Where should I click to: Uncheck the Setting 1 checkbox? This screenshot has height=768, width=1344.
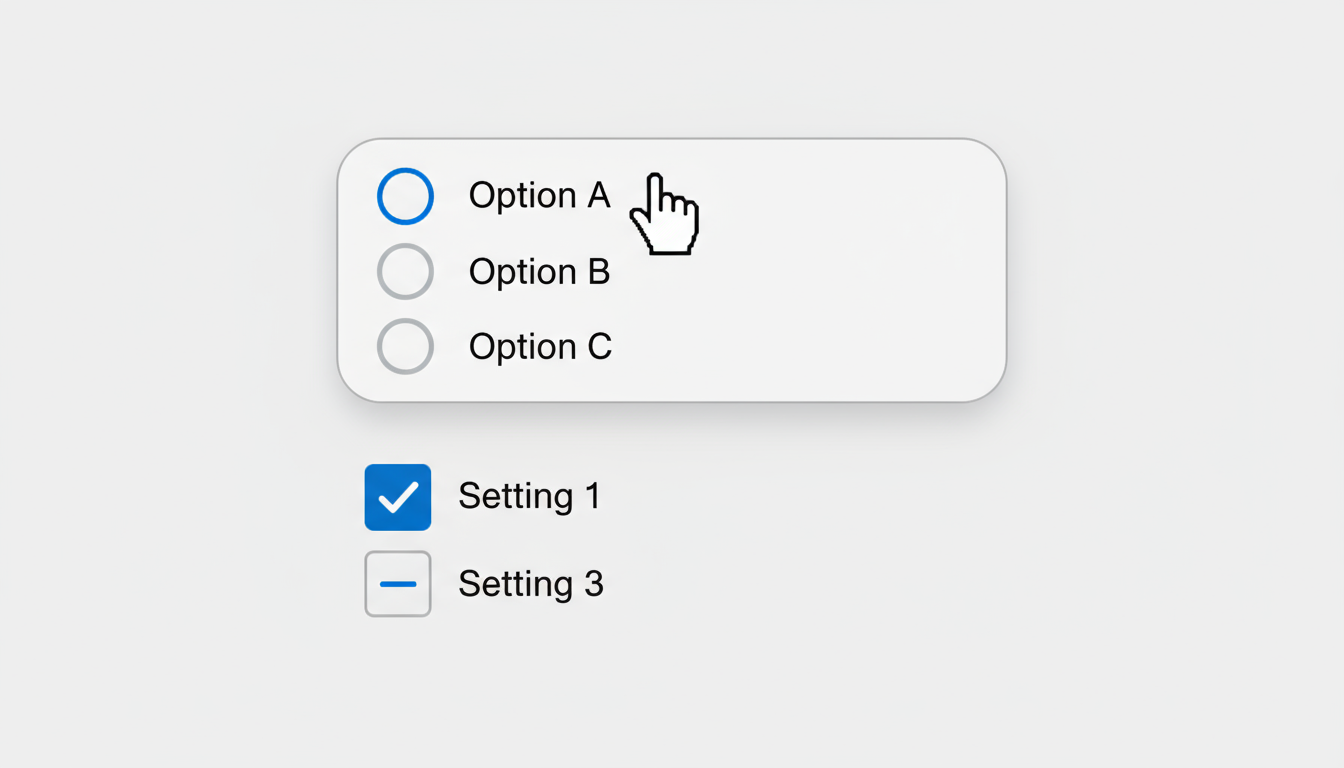click(398, 497)
